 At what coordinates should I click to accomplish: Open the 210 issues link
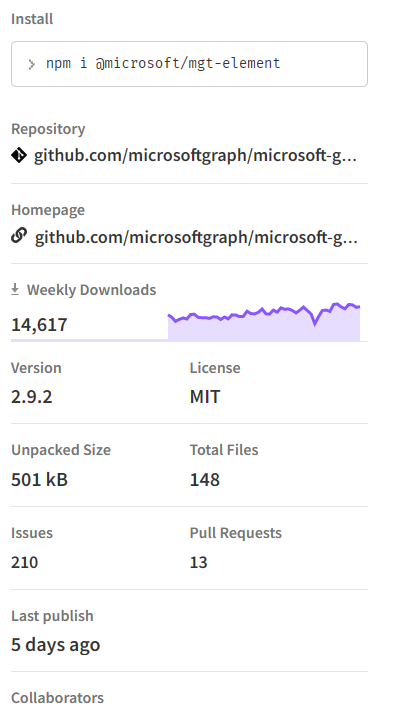pyautogui.click(x=24, y=562)
